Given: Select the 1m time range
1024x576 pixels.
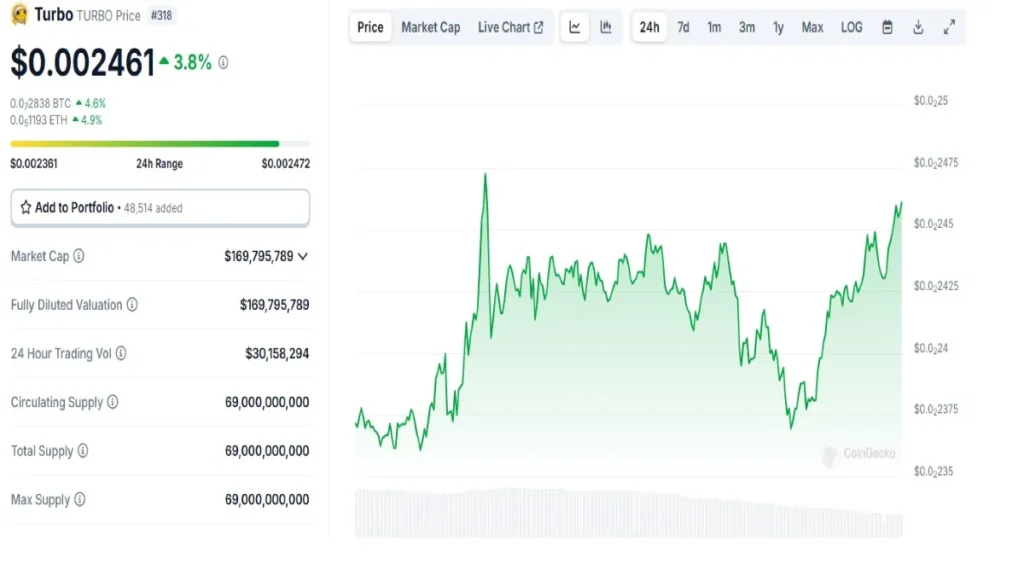Looking at the screenshot, I should pyautogui.click(x=714, y=27).
